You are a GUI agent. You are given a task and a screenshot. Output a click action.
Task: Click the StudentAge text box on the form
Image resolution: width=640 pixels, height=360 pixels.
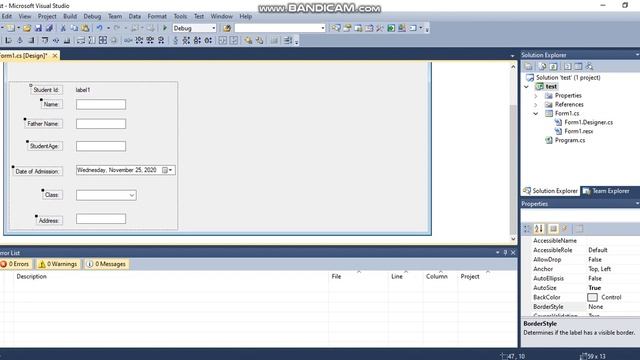[101, 146]
